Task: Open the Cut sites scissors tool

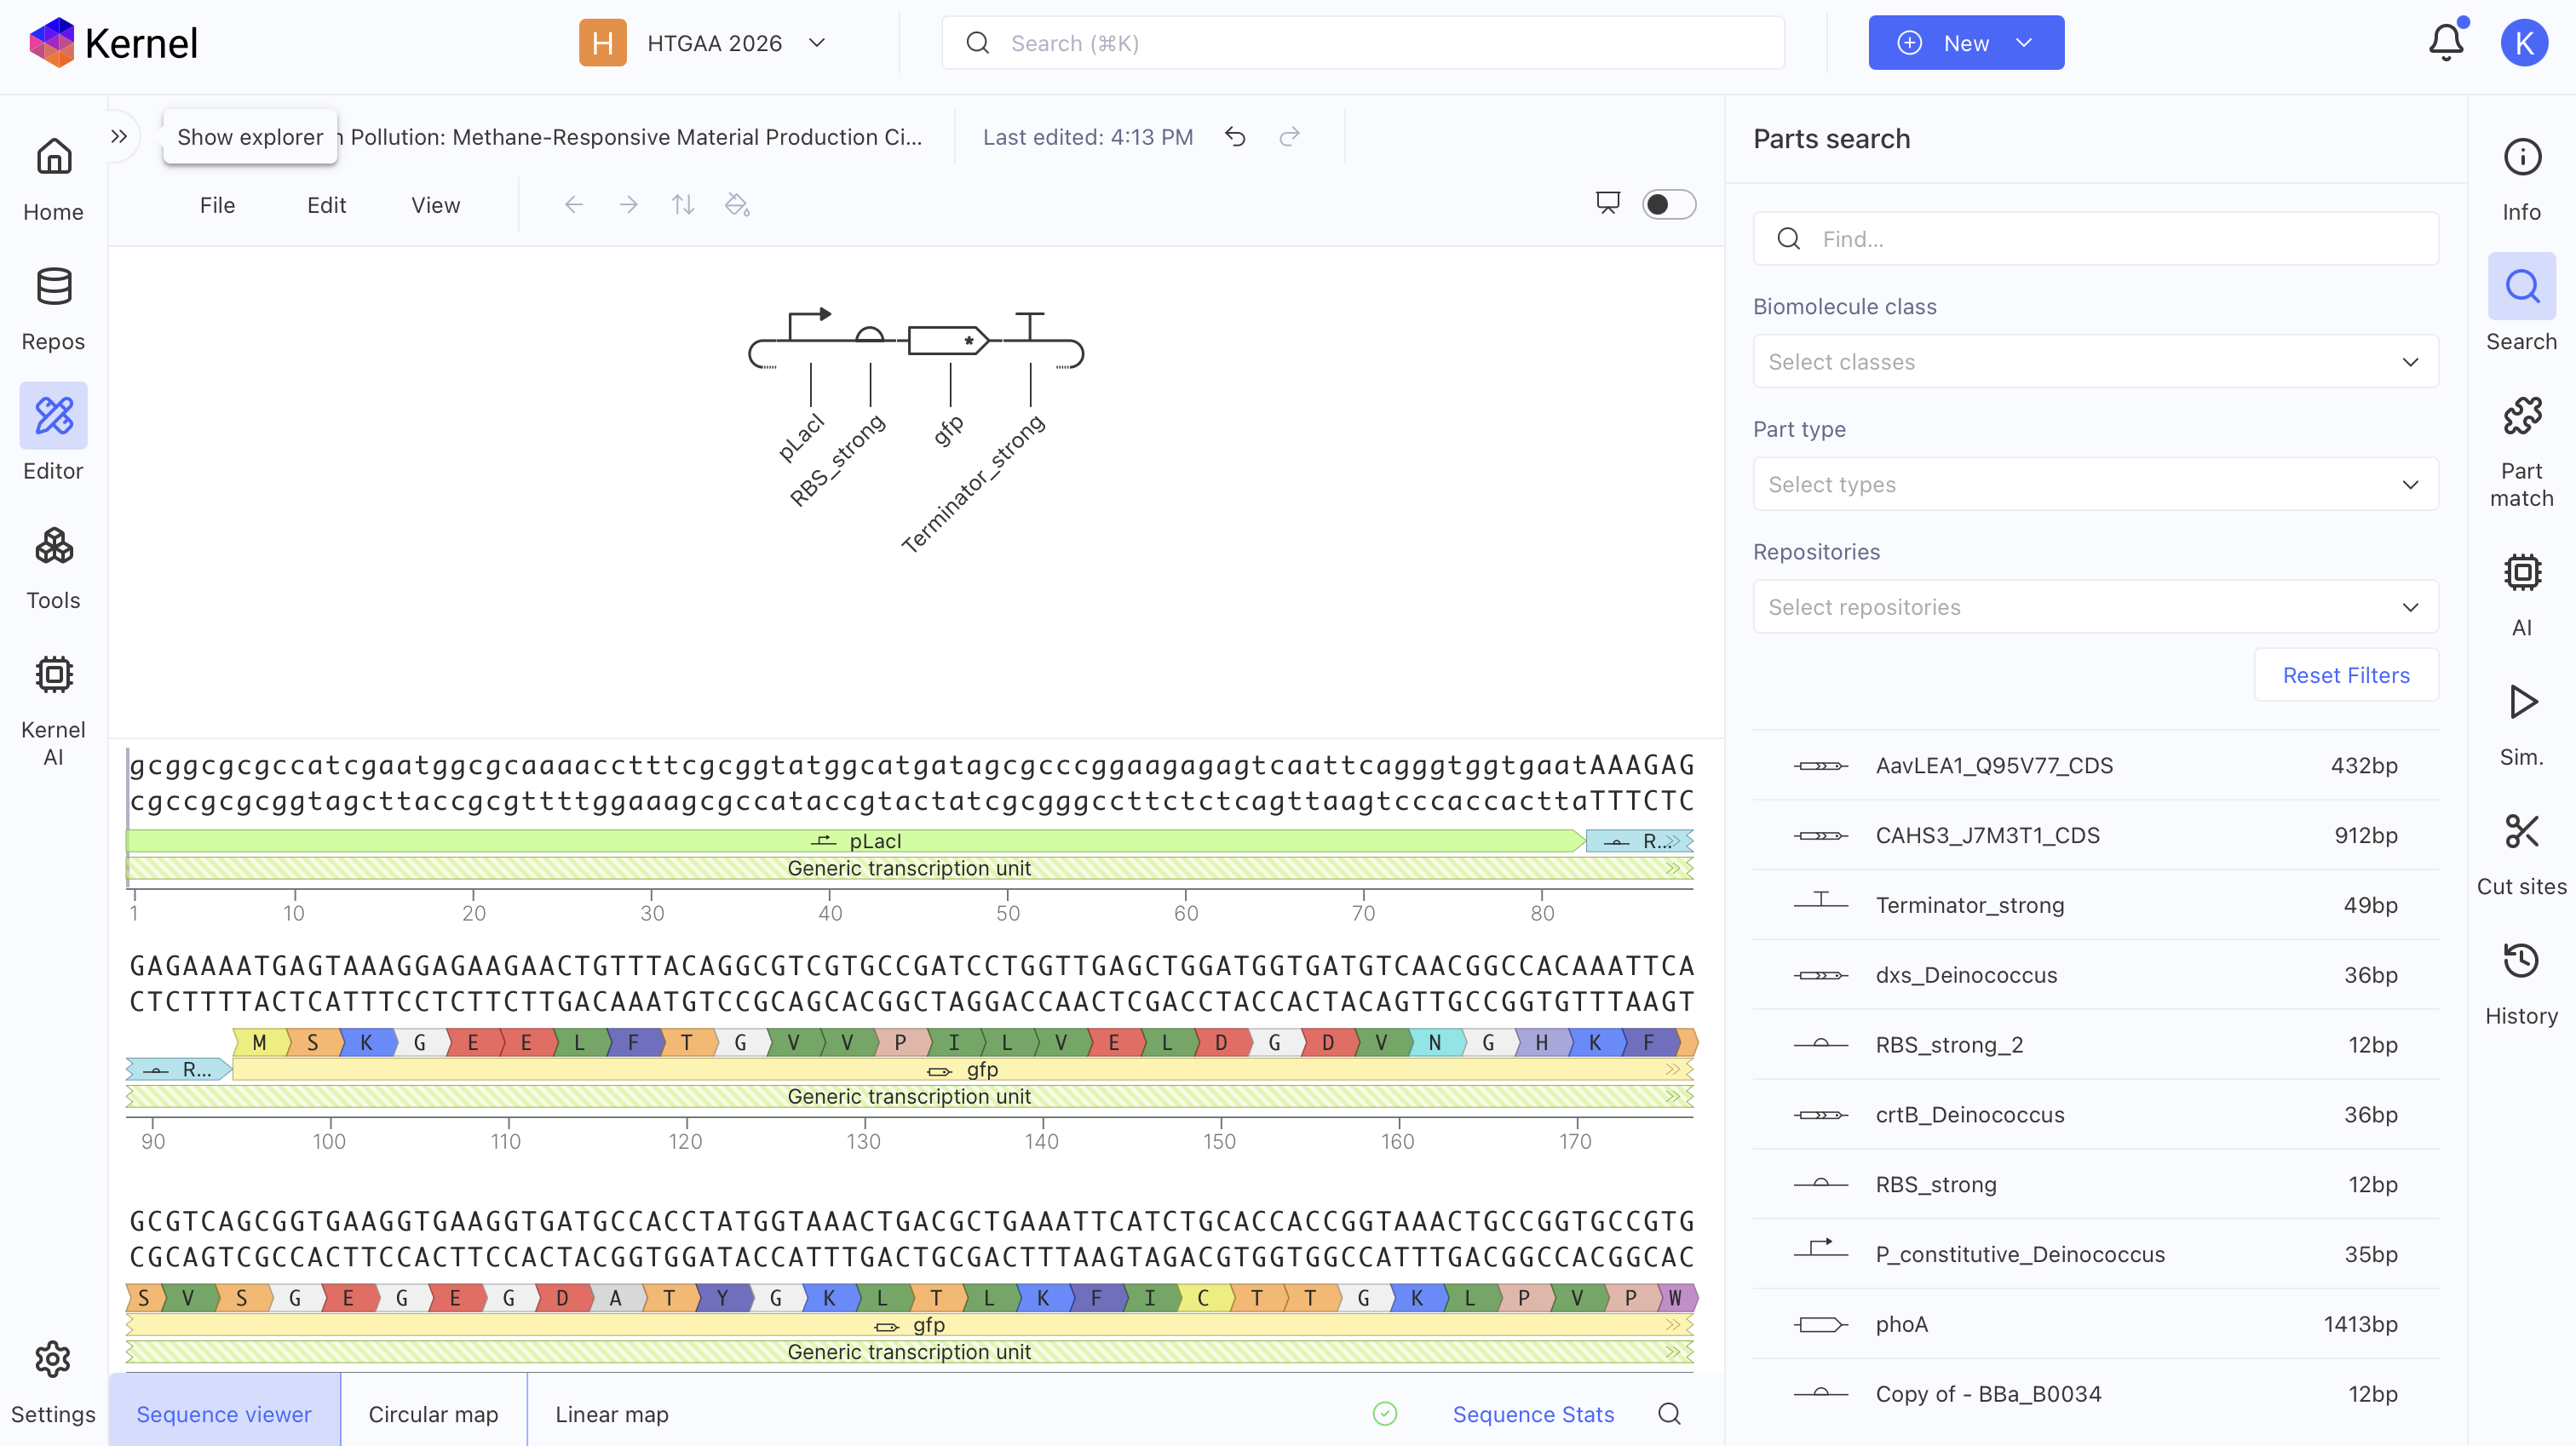Action: coord(2521,854)
